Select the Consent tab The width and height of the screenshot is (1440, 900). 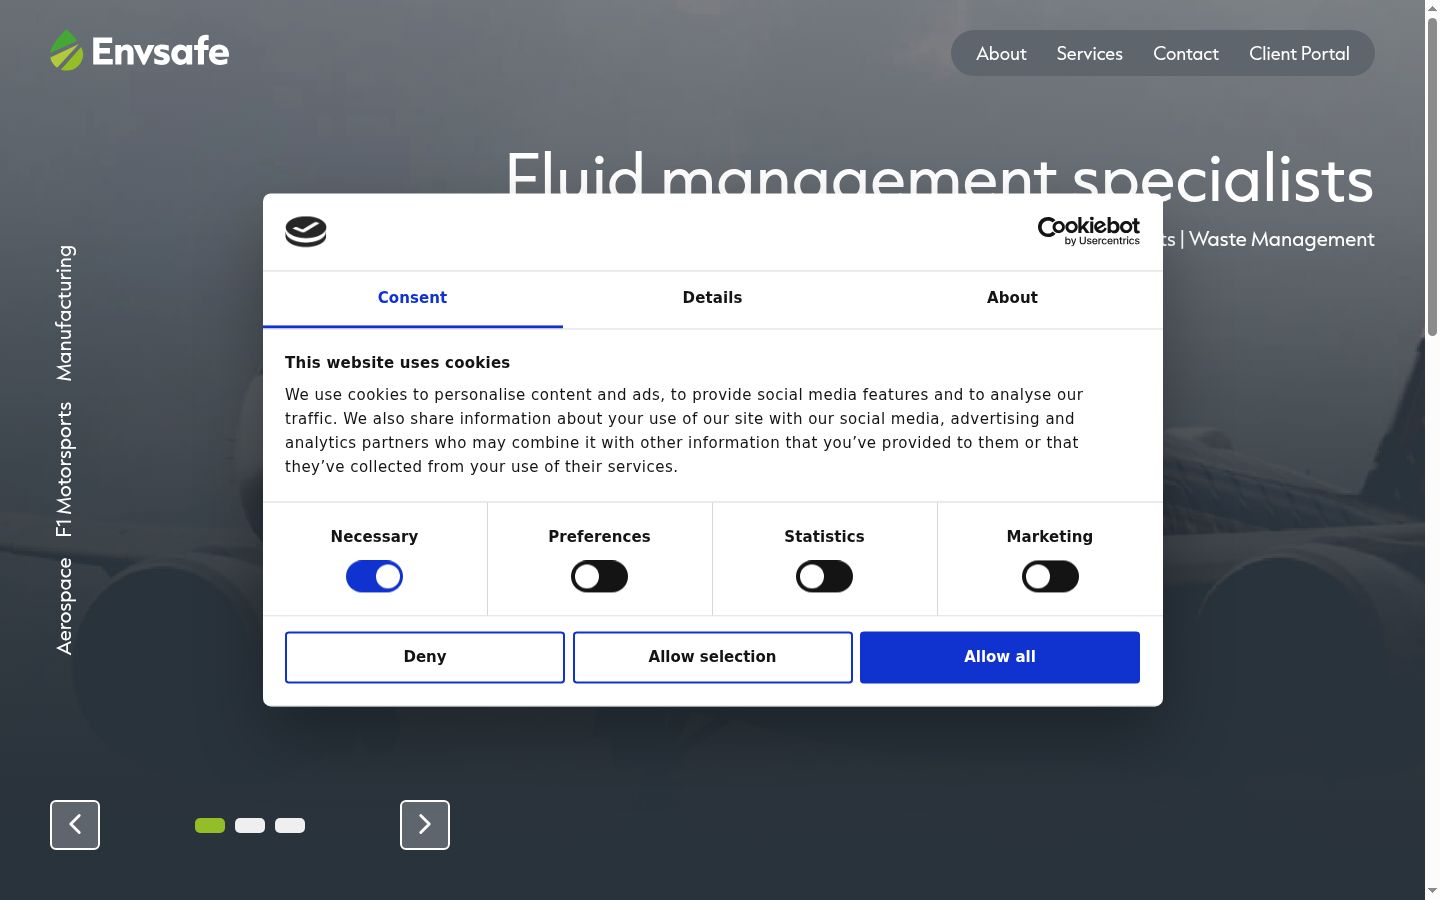tap(412, 298)
